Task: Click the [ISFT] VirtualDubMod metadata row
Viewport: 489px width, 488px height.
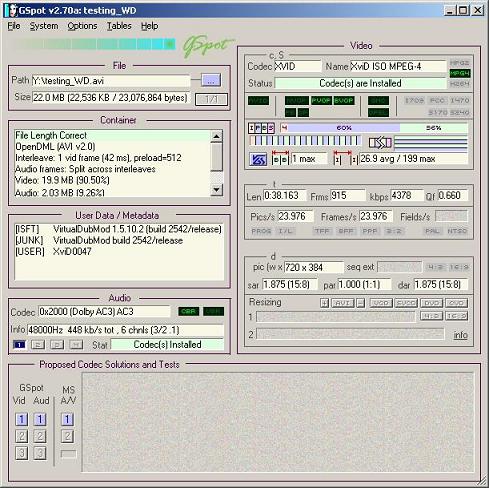Action: [119, 229]
